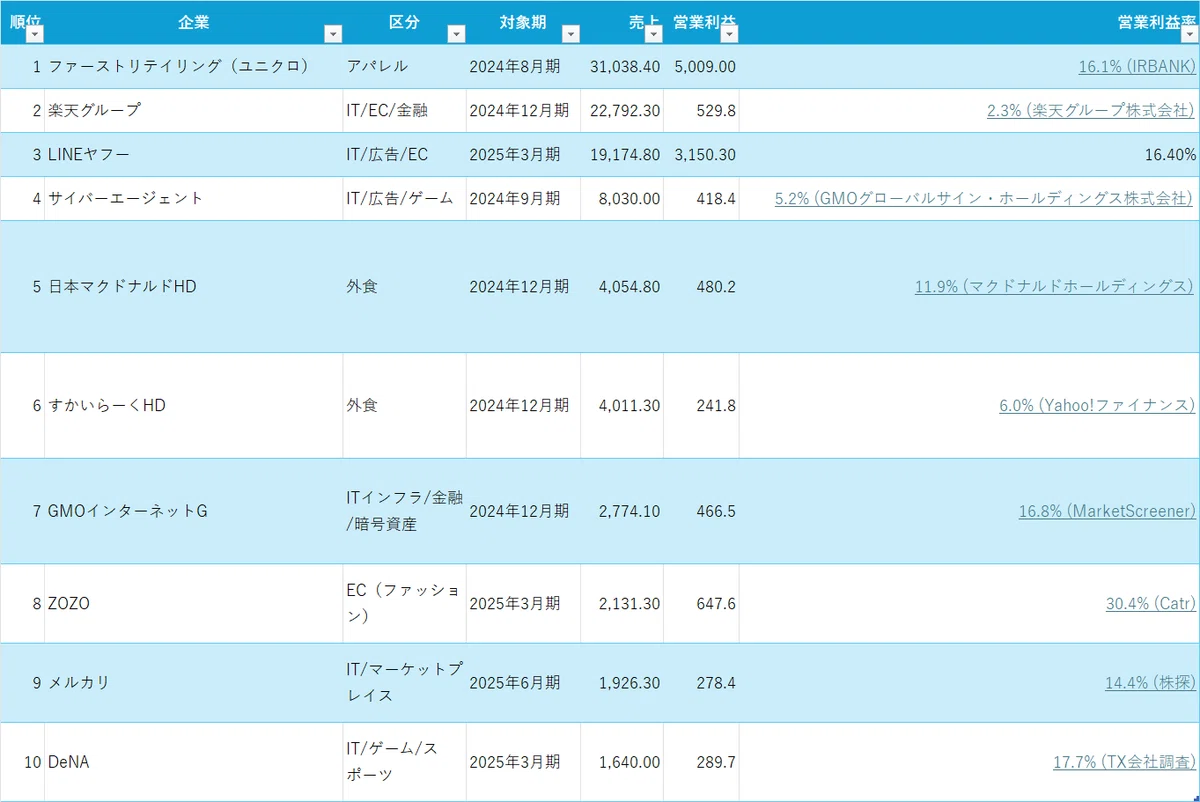Select the 466.5 operating profit cell
Image resolution: width=1200 pixels, height=802 pixels.
701,511
